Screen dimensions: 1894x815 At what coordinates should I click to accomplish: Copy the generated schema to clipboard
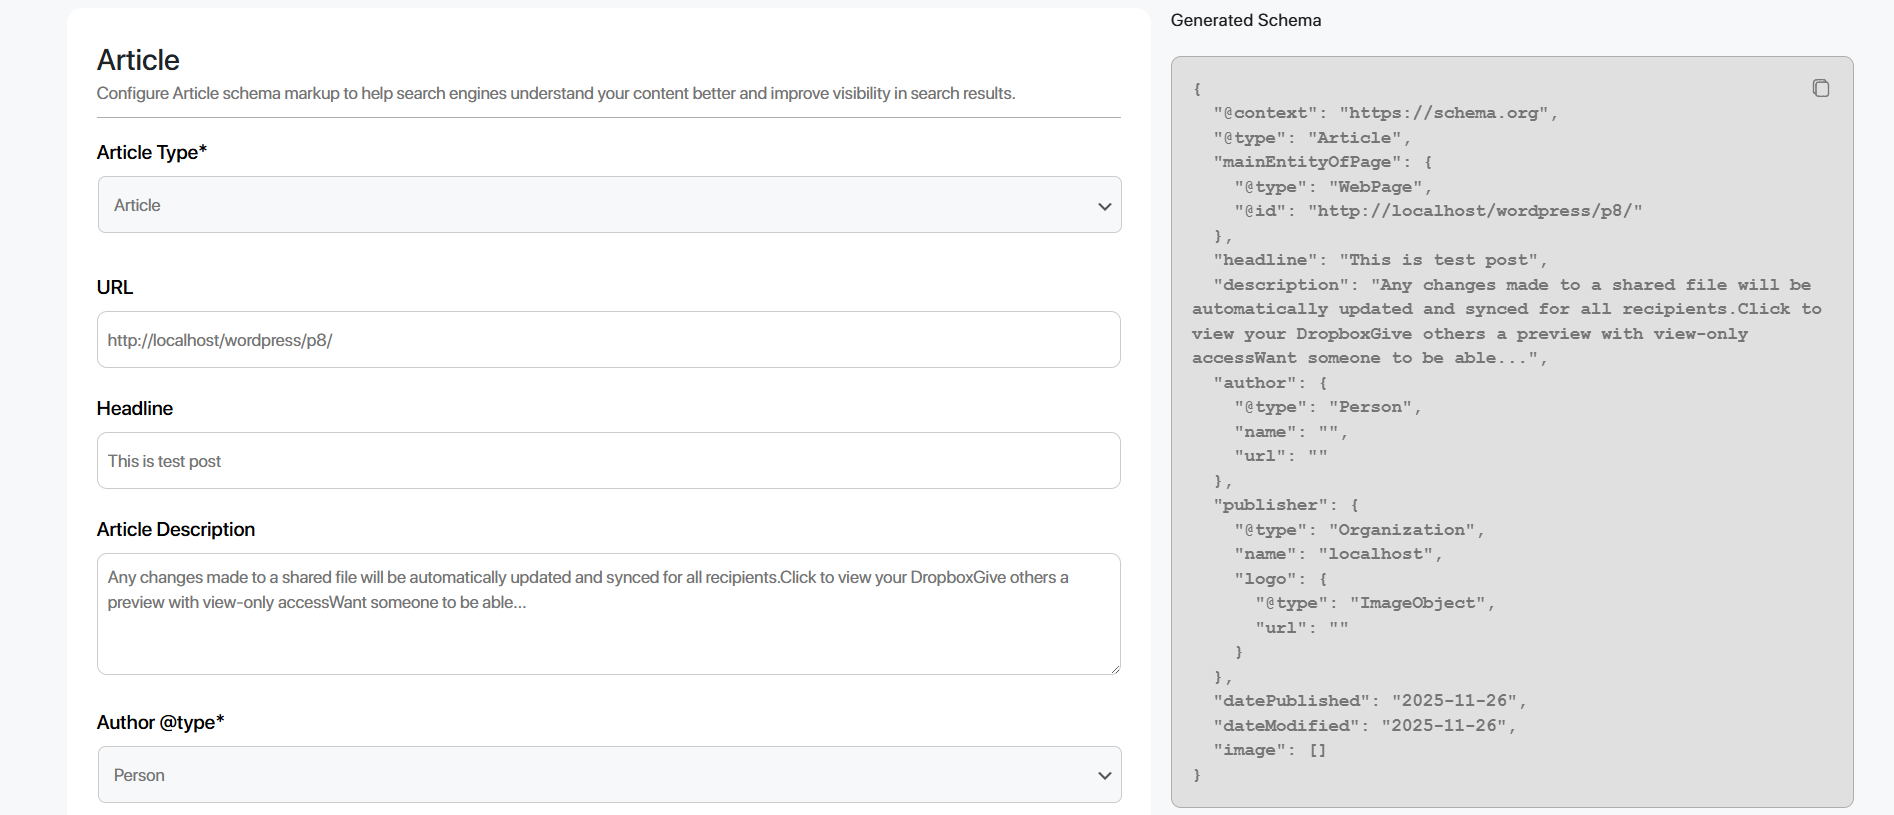point(1820,88)
